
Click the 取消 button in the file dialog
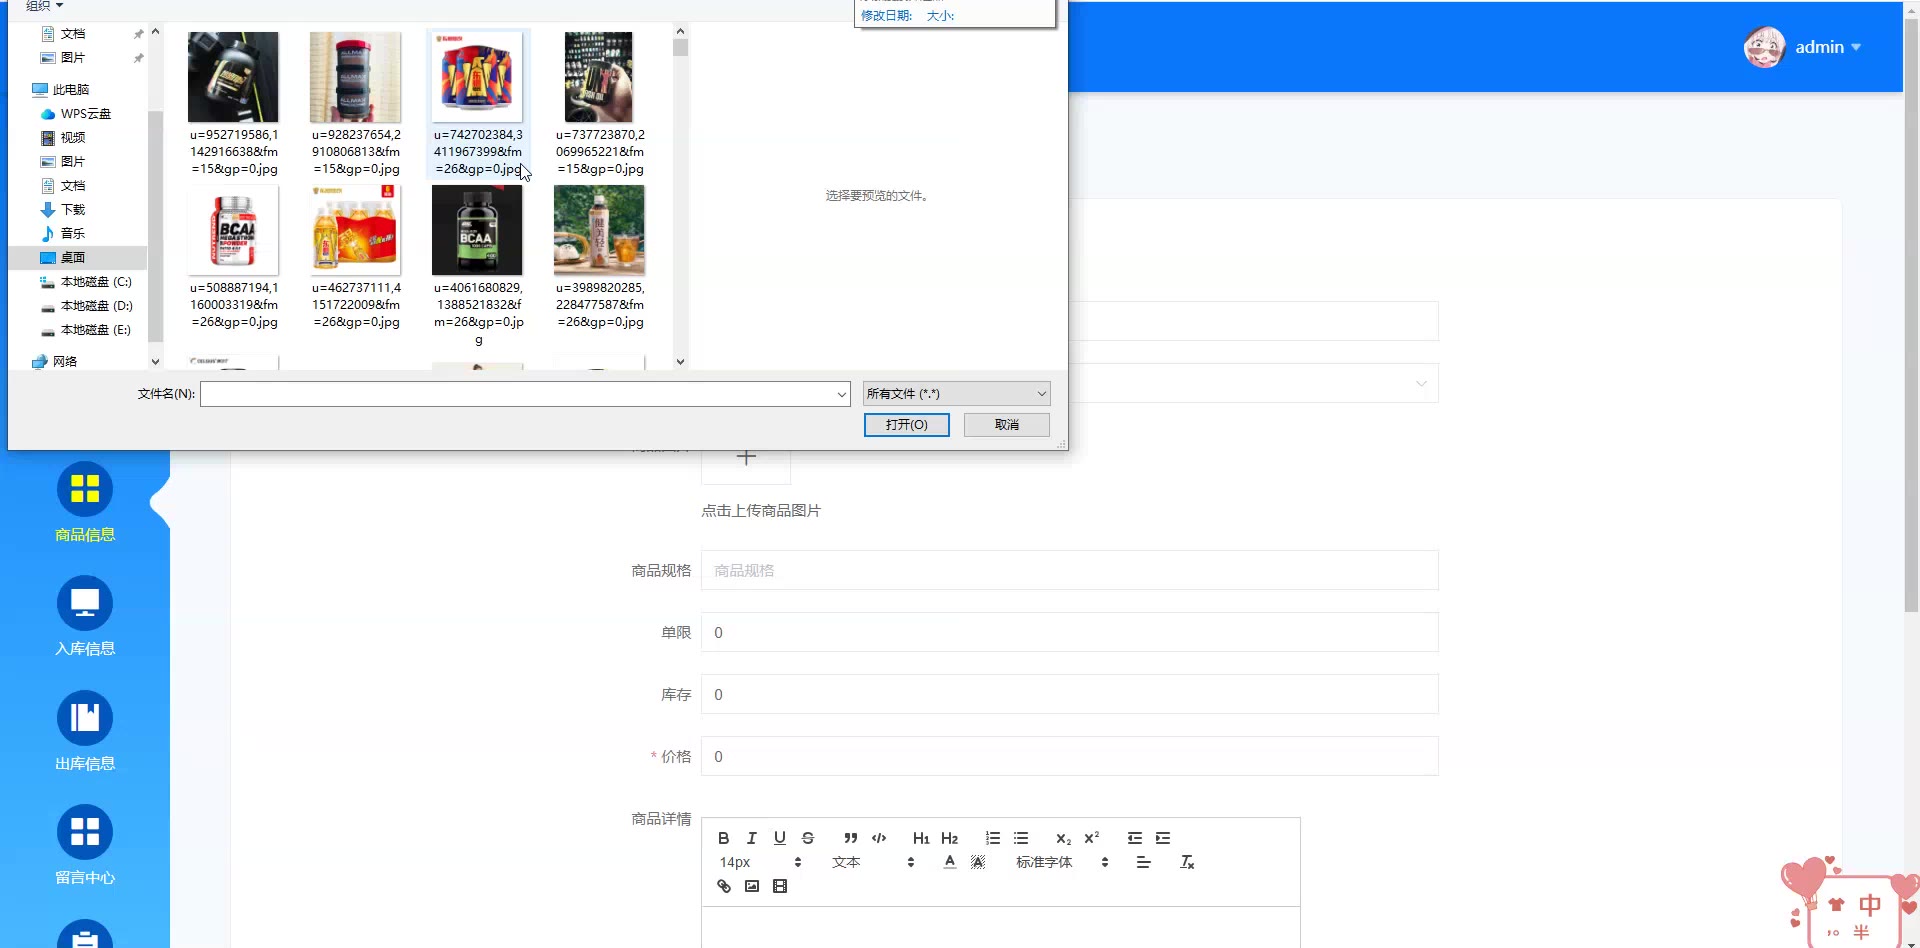point(1006,425)
